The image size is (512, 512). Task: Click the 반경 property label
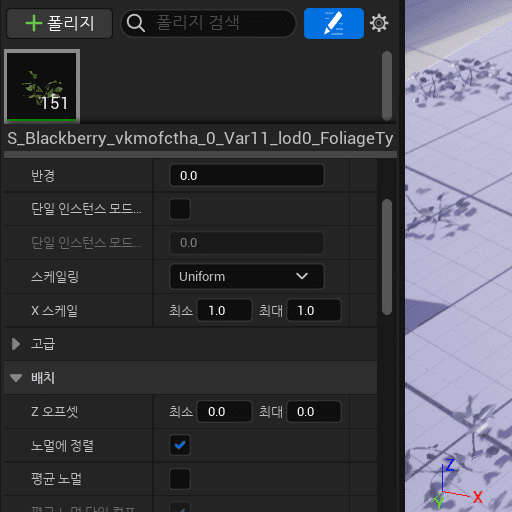pos(43,176)
